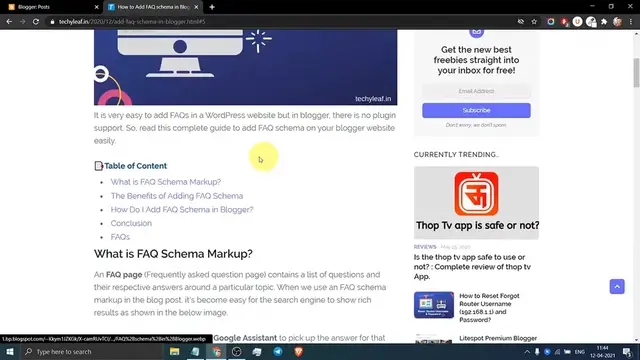Open the Thop Tv app thumbnail
The height and width of the screenshot is (360, 640).
point(476,202)
